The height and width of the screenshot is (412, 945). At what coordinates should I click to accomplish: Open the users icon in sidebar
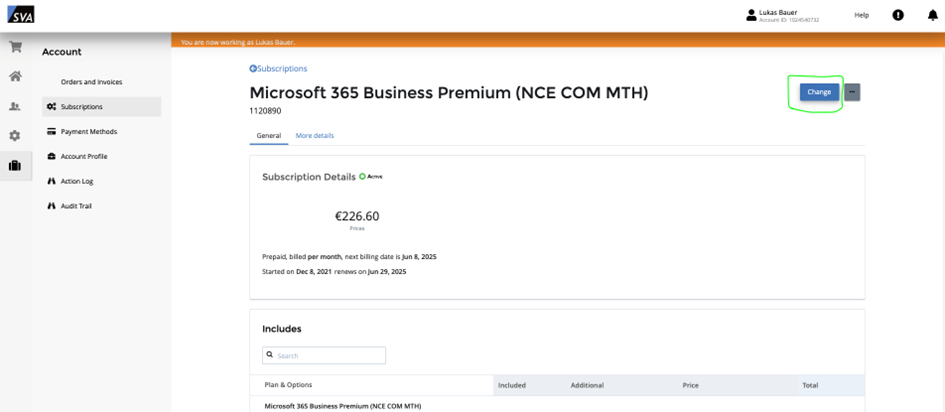15,106
